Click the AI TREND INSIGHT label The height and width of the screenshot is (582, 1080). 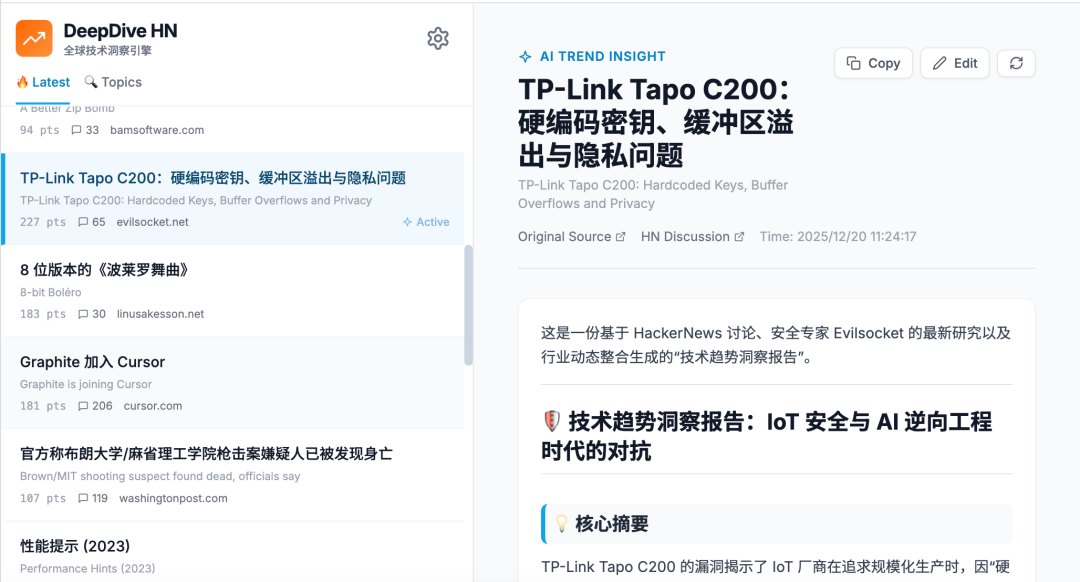pos(603,56)
